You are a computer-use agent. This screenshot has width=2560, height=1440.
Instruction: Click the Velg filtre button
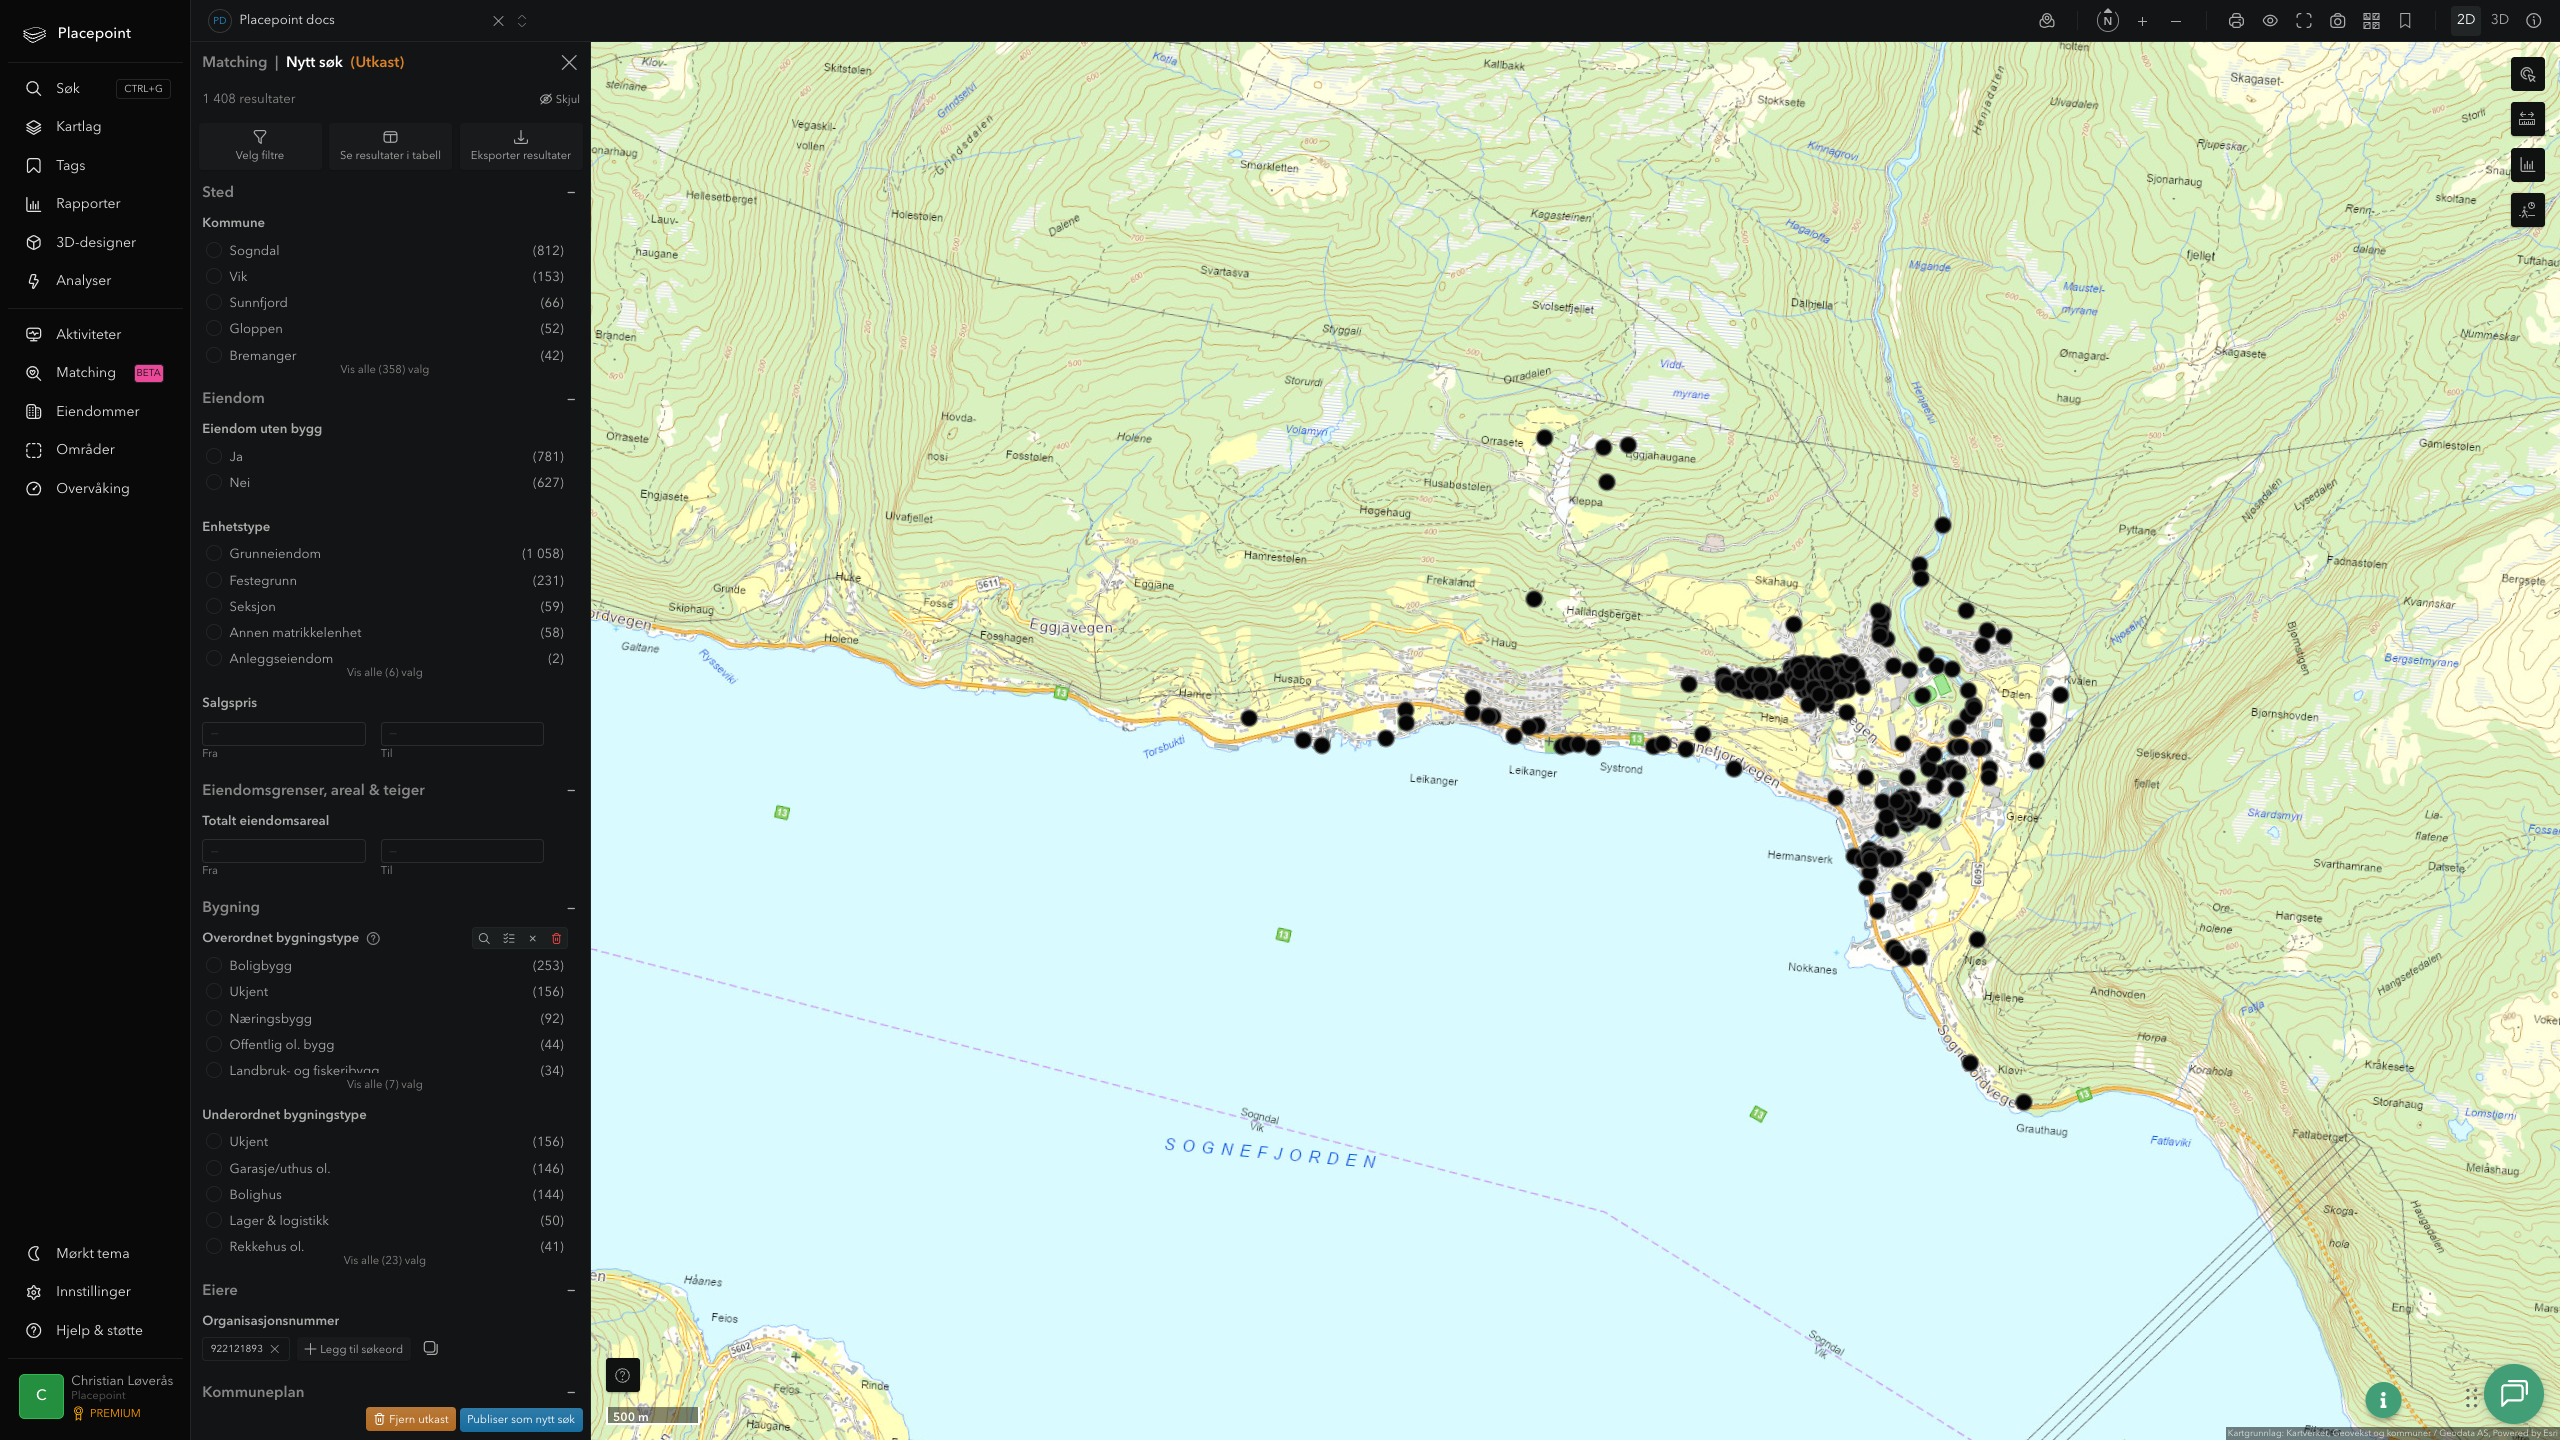click(x=260, y=145)
